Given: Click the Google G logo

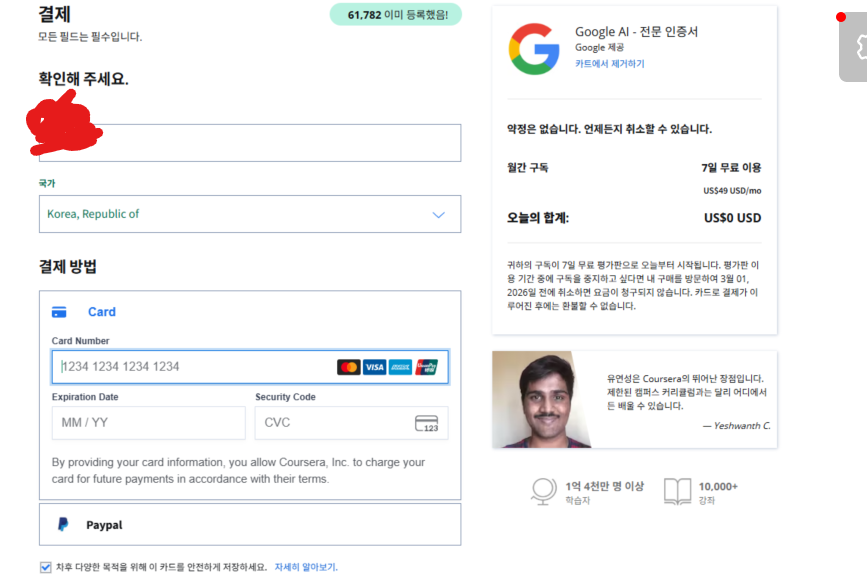Looking at the screenshot, I should tap(534, 49).
